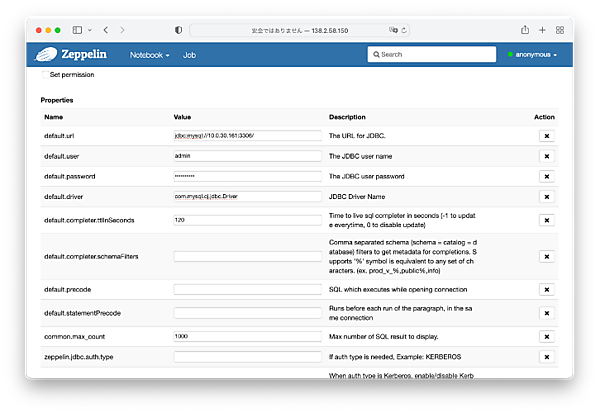
Task: Select 'The JDBC user password' description
Action: tap(366, 176)
